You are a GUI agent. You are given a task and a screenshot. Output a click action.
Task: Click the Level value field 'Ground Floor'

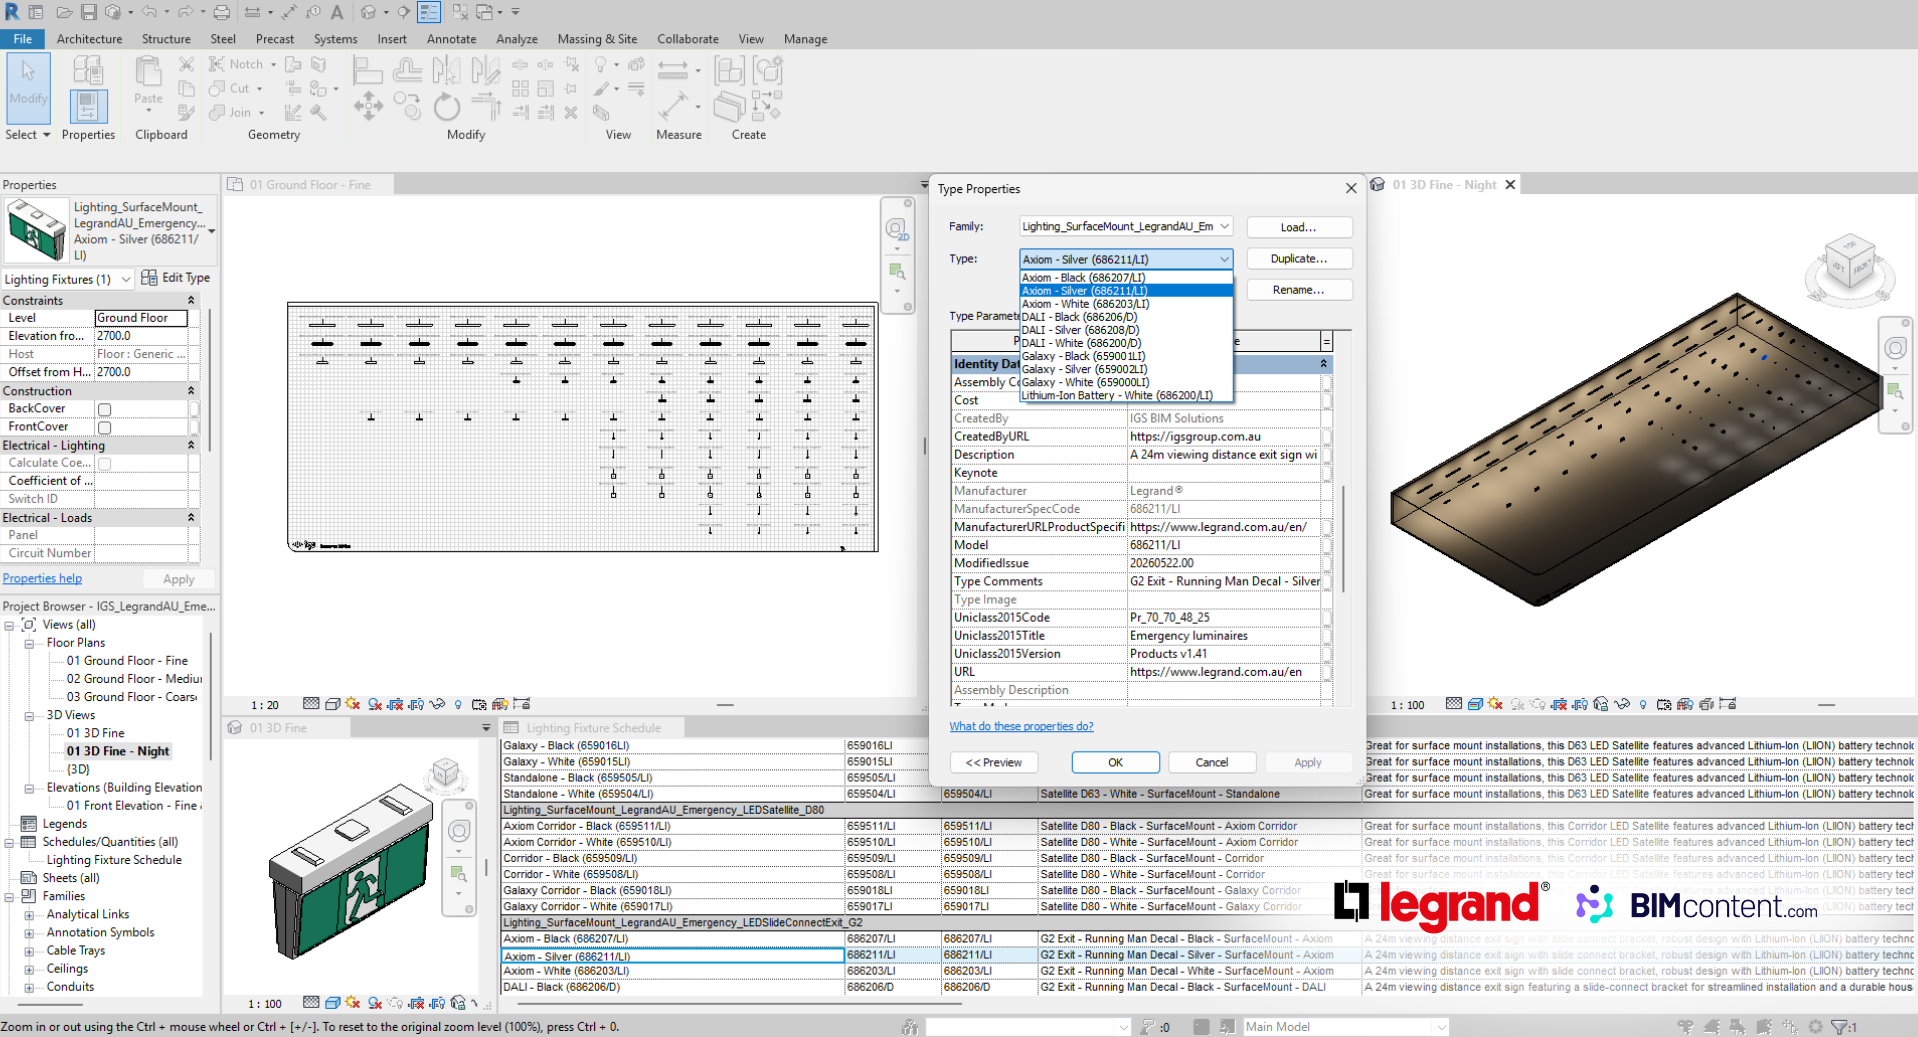tap(141, 318)
